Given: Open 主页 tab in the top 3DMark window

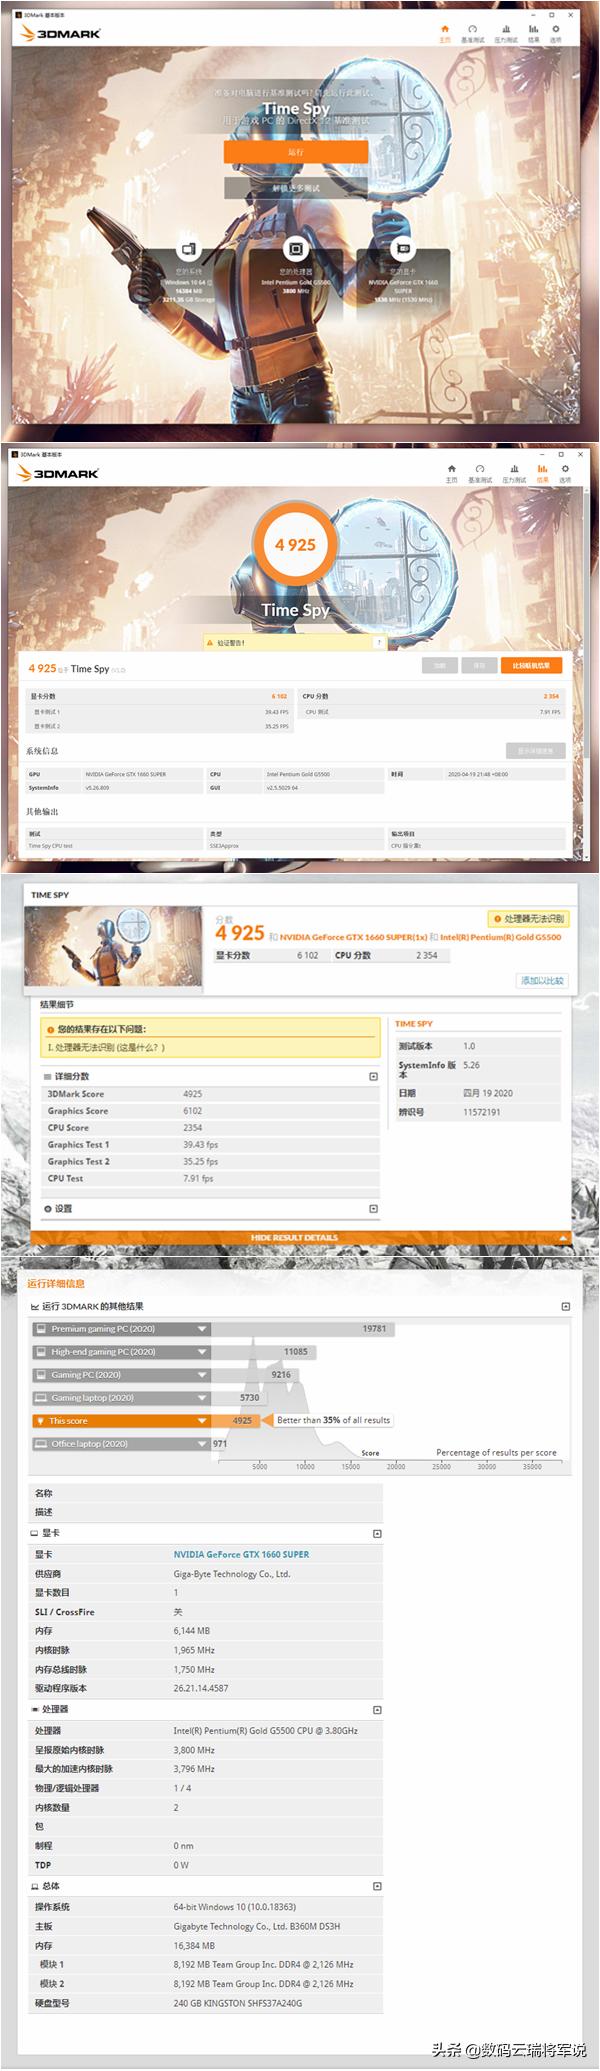Looking at the screenshot, I should point(445,33).
